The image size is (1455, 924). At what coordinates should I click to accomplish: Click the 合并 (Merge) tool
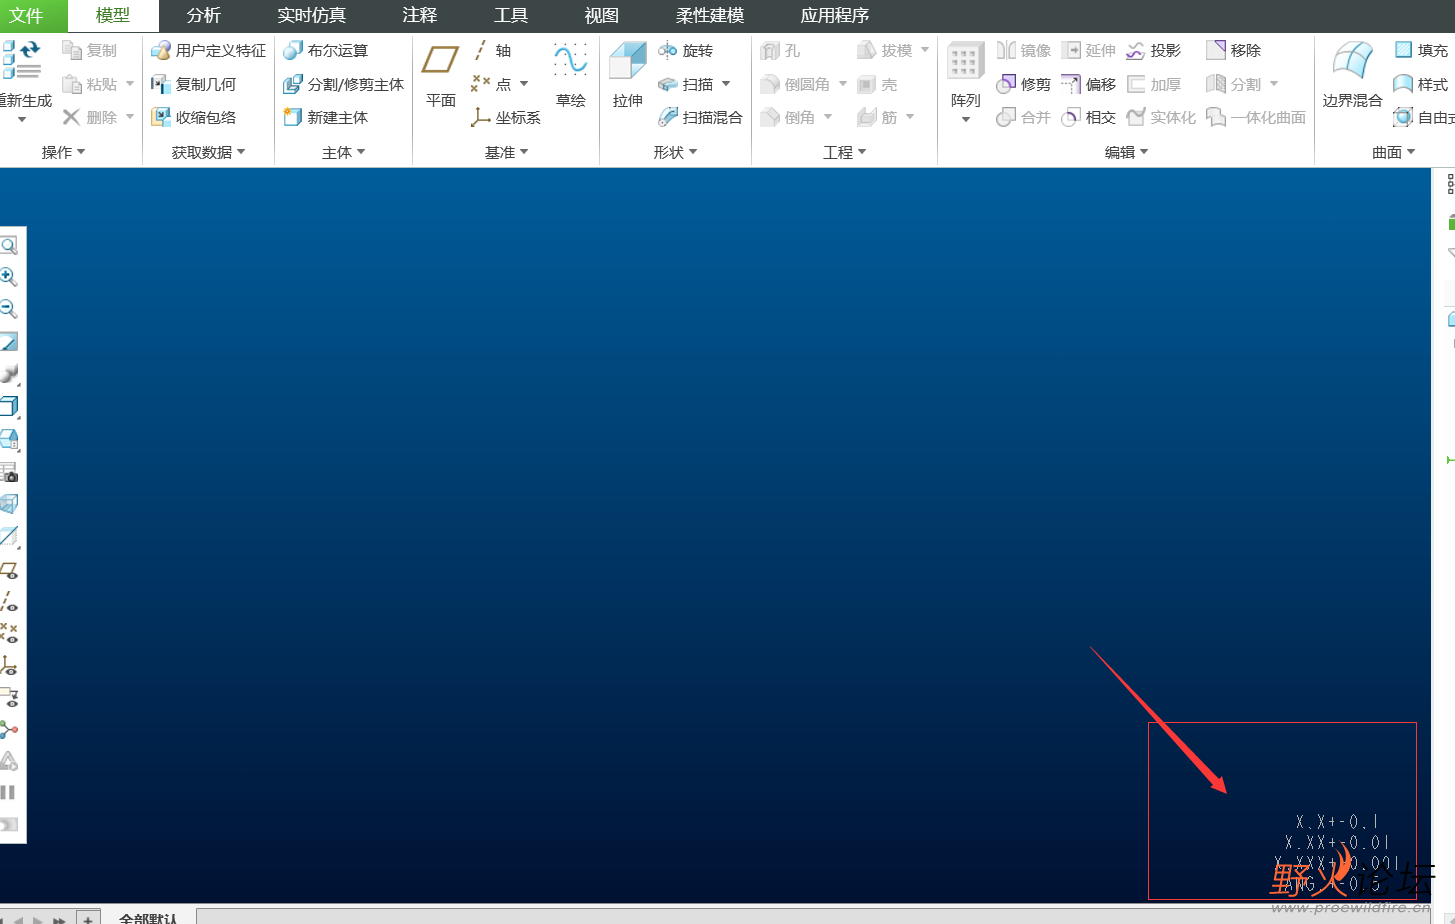[1024, 117]
